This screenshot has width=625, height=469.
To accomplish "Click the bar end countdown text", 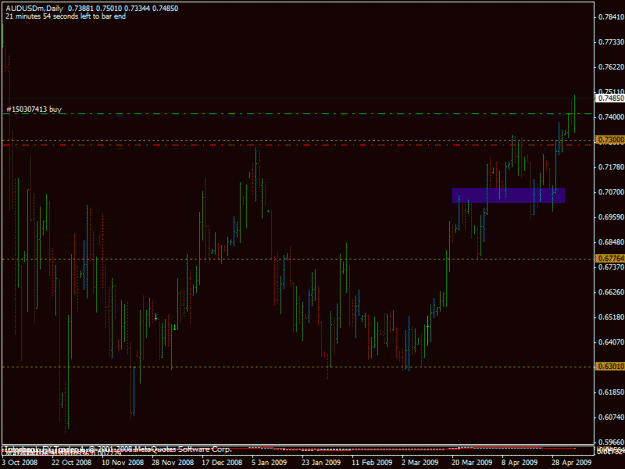I will click(x=66, y=16).
